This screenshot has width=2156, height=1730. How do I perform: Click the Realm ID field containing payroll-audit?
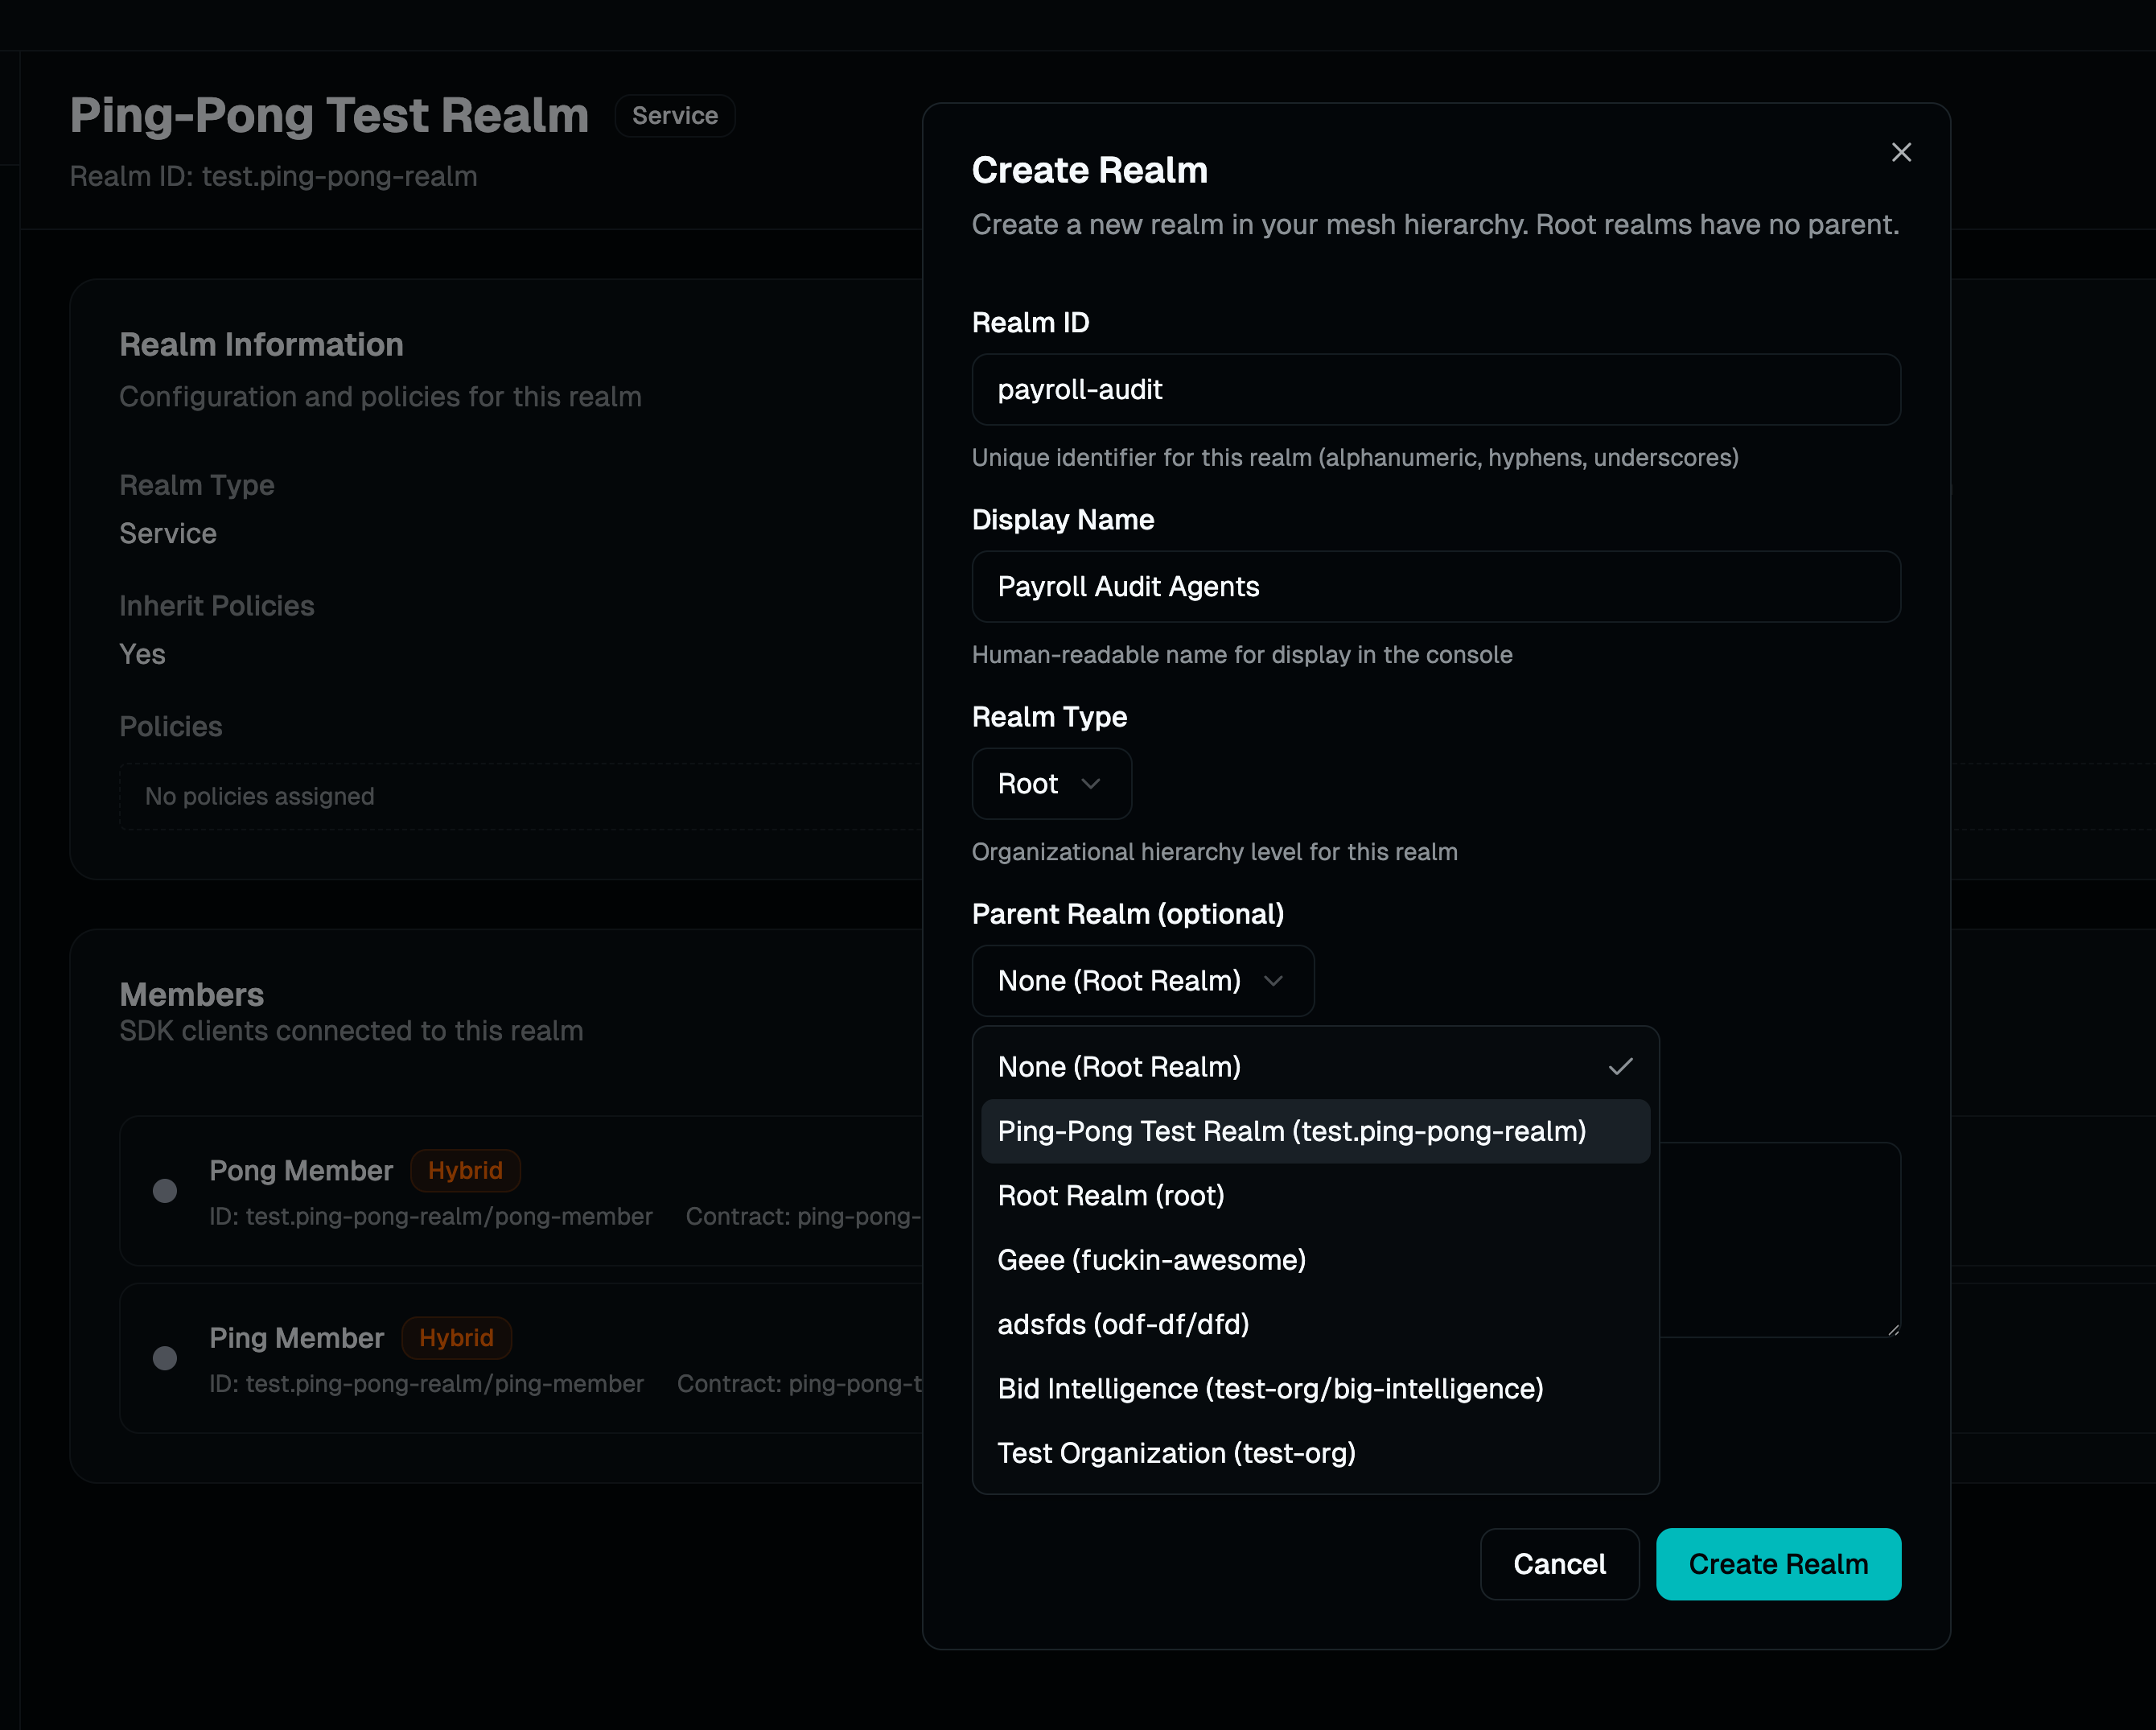coord(1435,390)
